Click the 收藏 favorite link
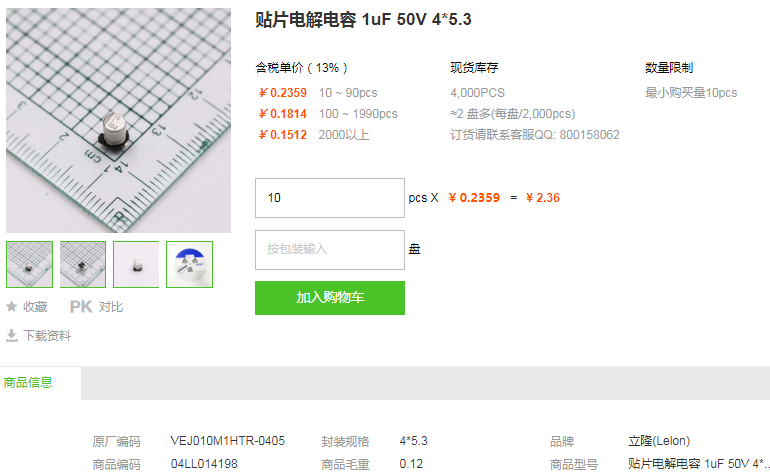 [35, 307]
